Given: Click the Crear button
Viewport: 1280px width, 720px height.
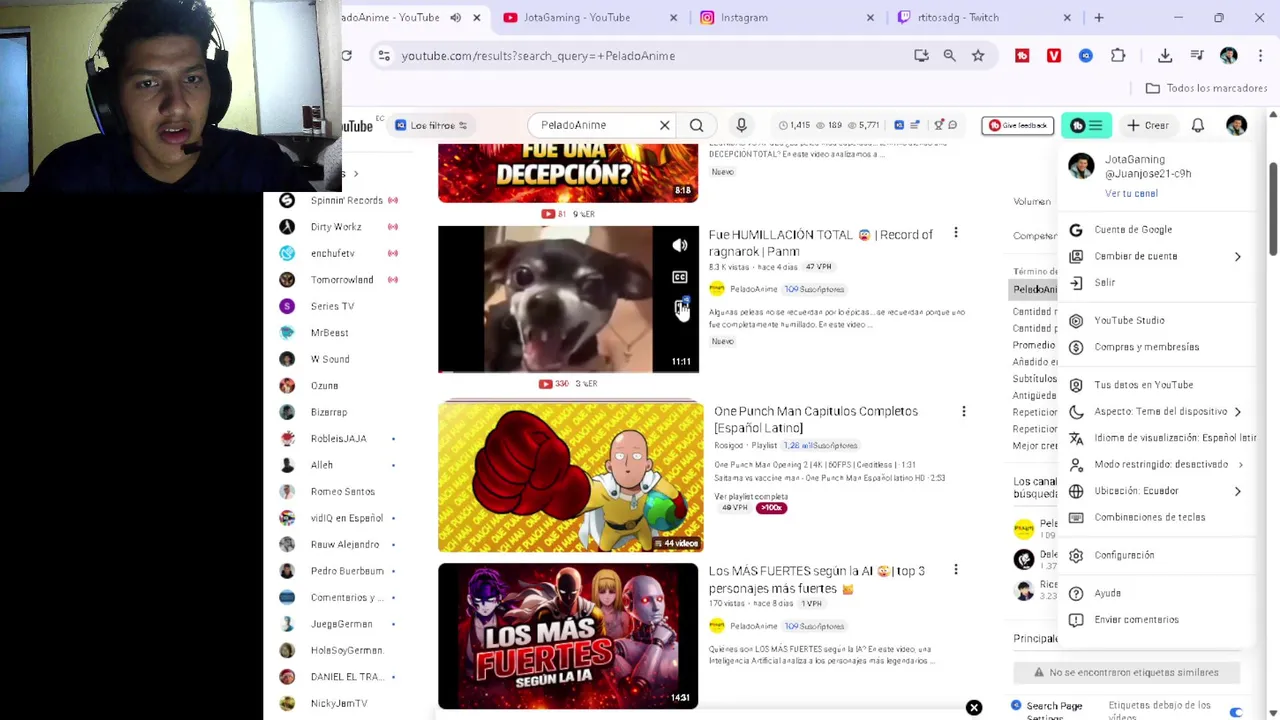Looking at the screenshot, I should pos(1147,125).
